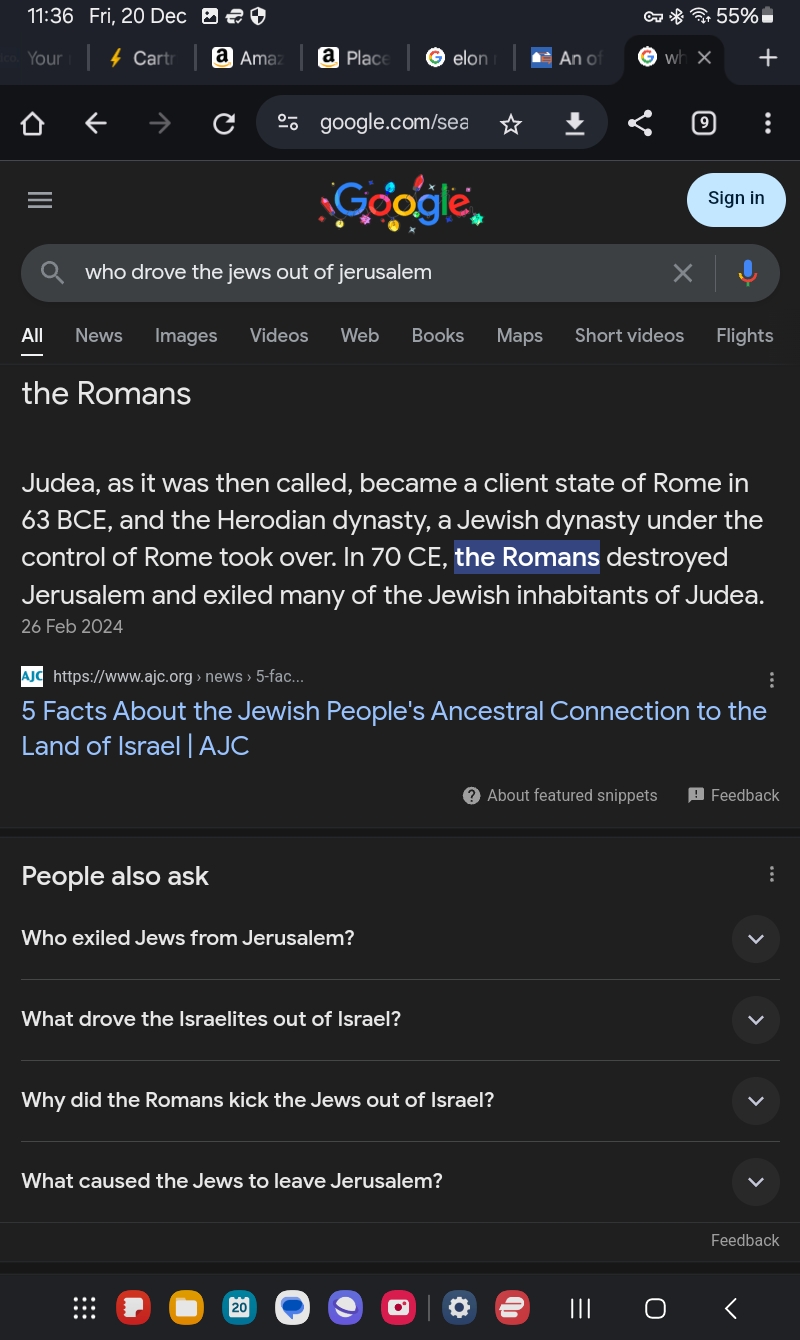Screen dimensions: 800x1340
Task: Open the Samsung Internet browser icon
Action: pos(345,1307)
